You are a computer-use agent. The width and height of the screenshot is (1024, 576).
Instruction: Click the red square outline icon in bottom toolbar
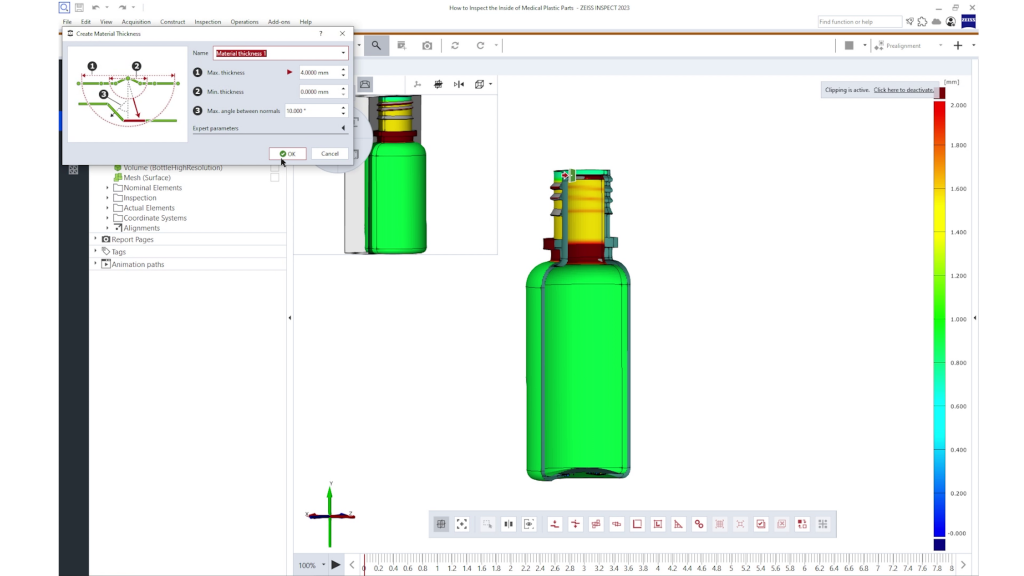637,524
